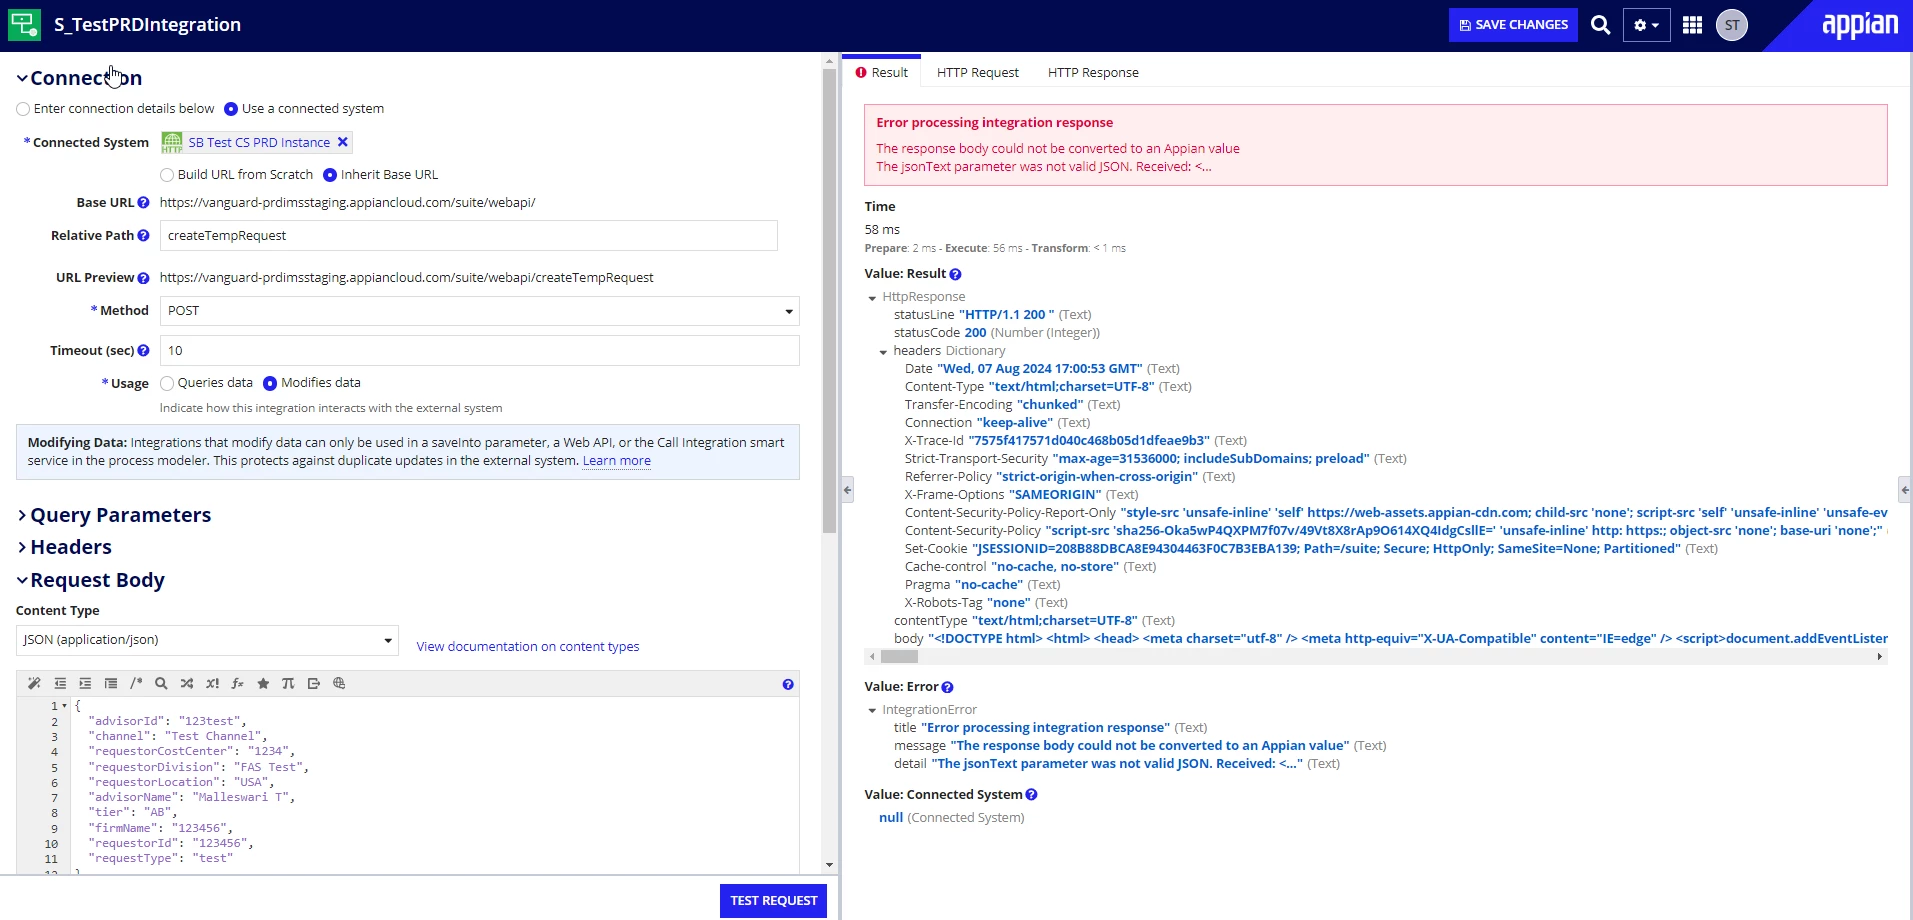
Task: Switch to the HTTP Response tab
Action: (1093, 72)
